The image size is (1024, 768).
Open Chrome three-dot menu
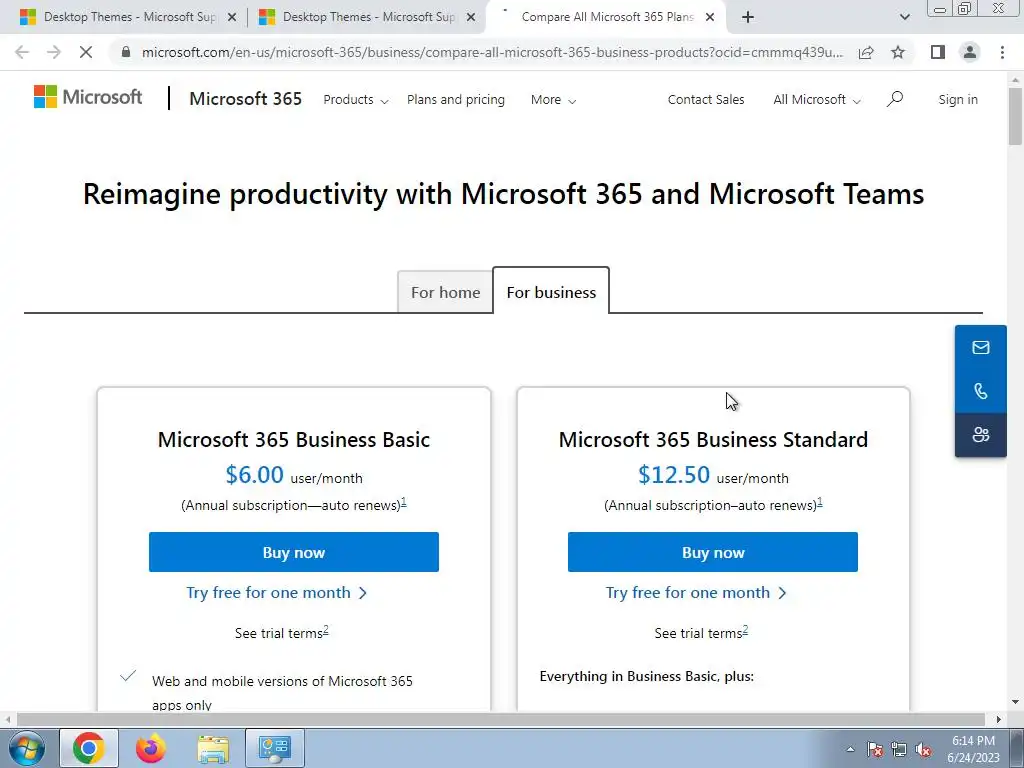point(1002,52)
